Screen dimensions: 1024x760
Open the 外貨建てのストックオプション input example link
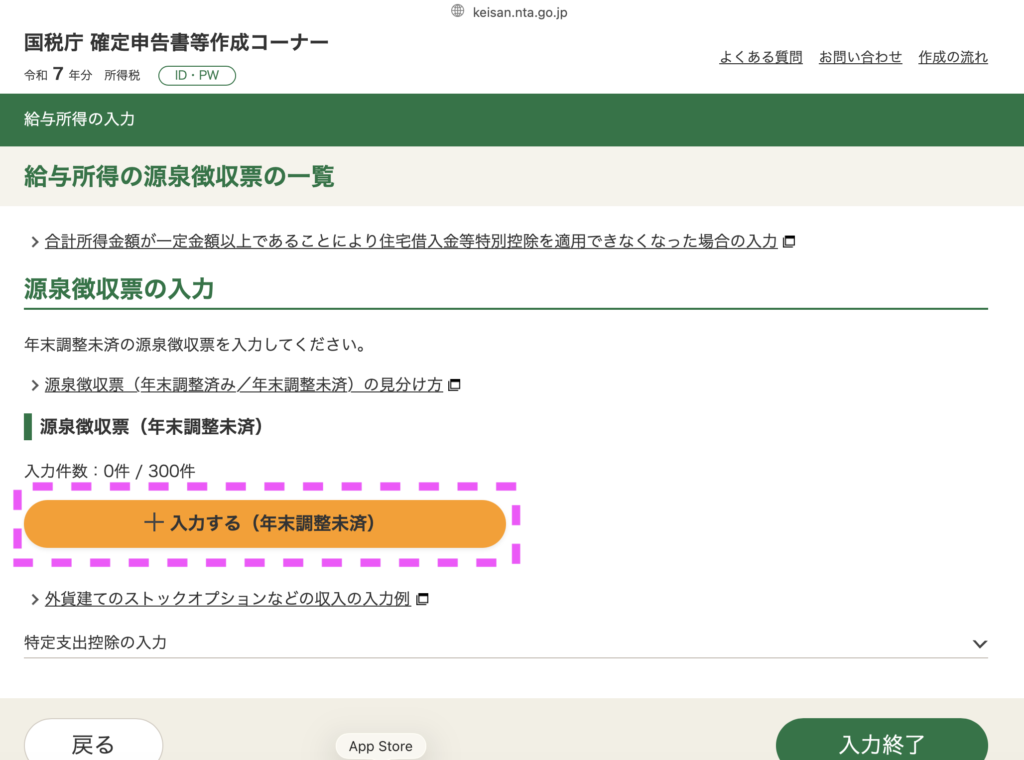pos(227,599)
